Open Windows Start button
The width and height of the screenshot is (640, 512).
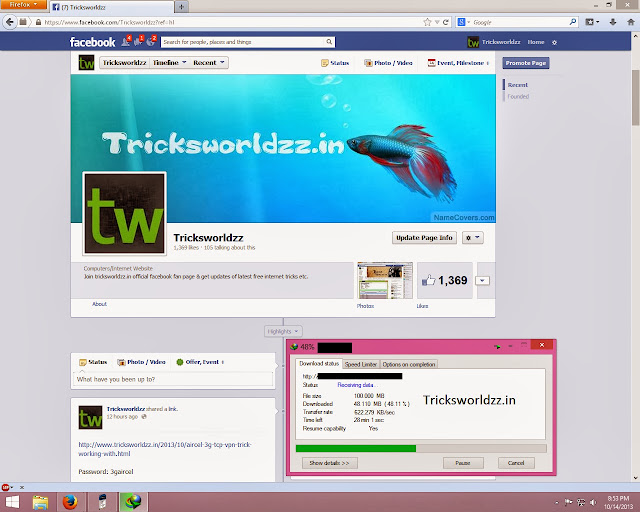pos(11,502)
